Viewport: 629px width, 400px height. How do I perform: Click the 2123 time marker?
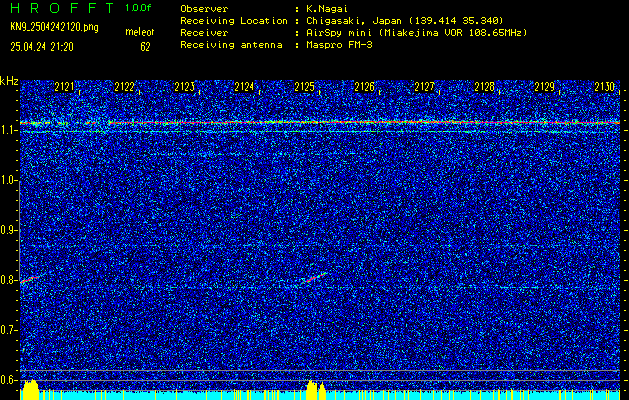pos(185,87)
